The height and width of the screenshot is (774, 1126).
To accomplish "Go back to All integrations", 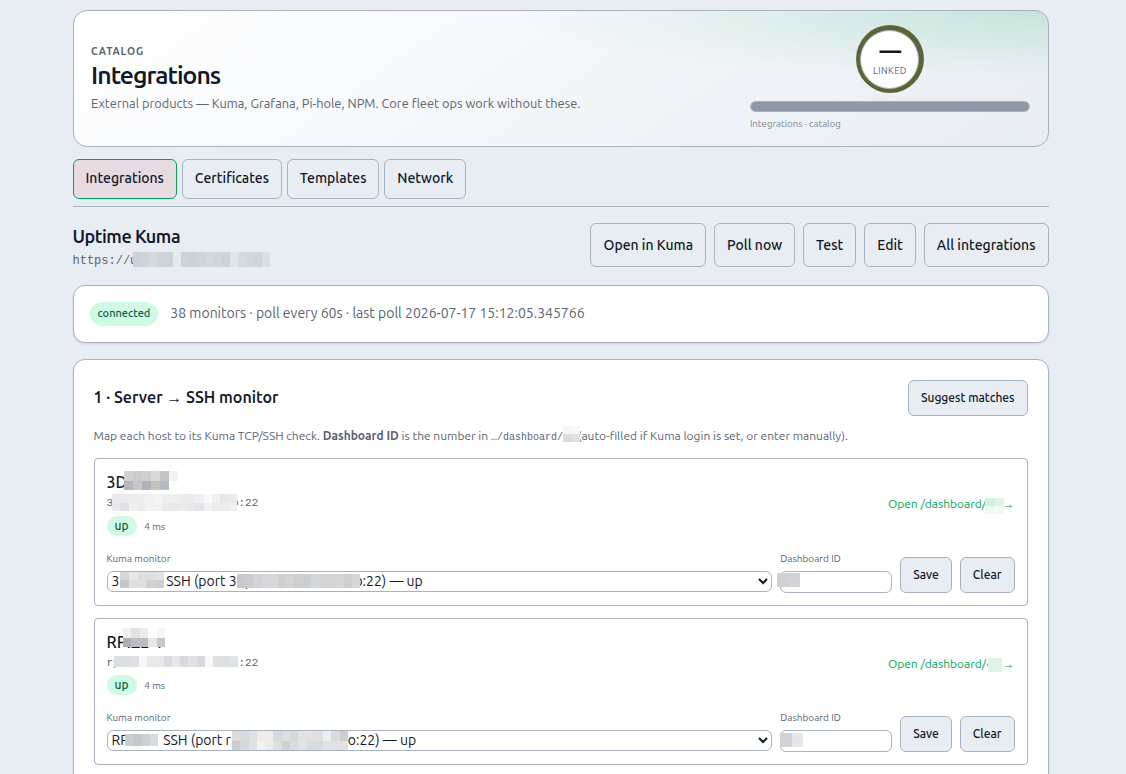I will point(986,245).
